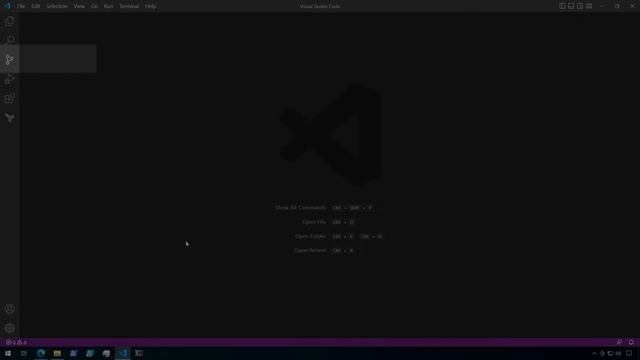Open the File menu
The height and width of the screenshot is (360, 640).
pyautogui.click(x=21, y=6)
